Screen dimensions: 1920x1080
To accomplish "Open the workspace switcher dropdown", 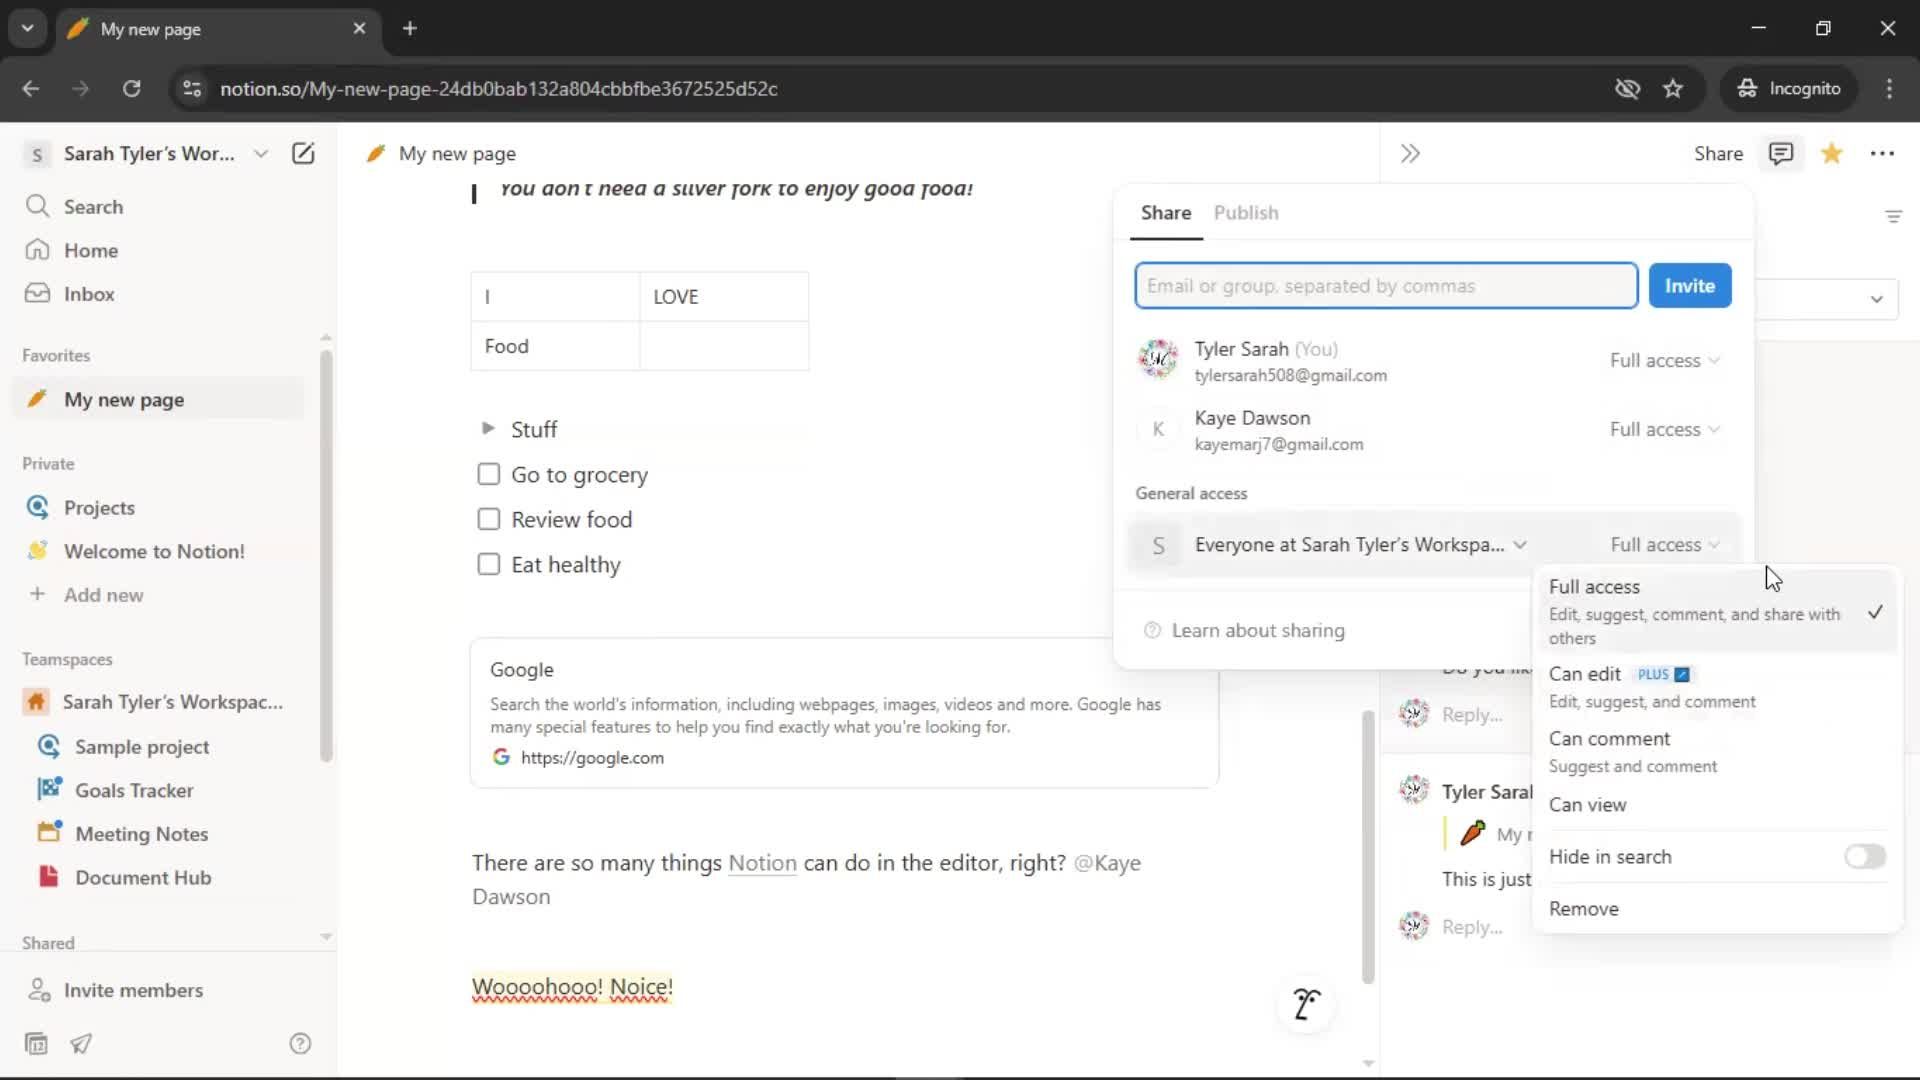I will coord(261,153).
